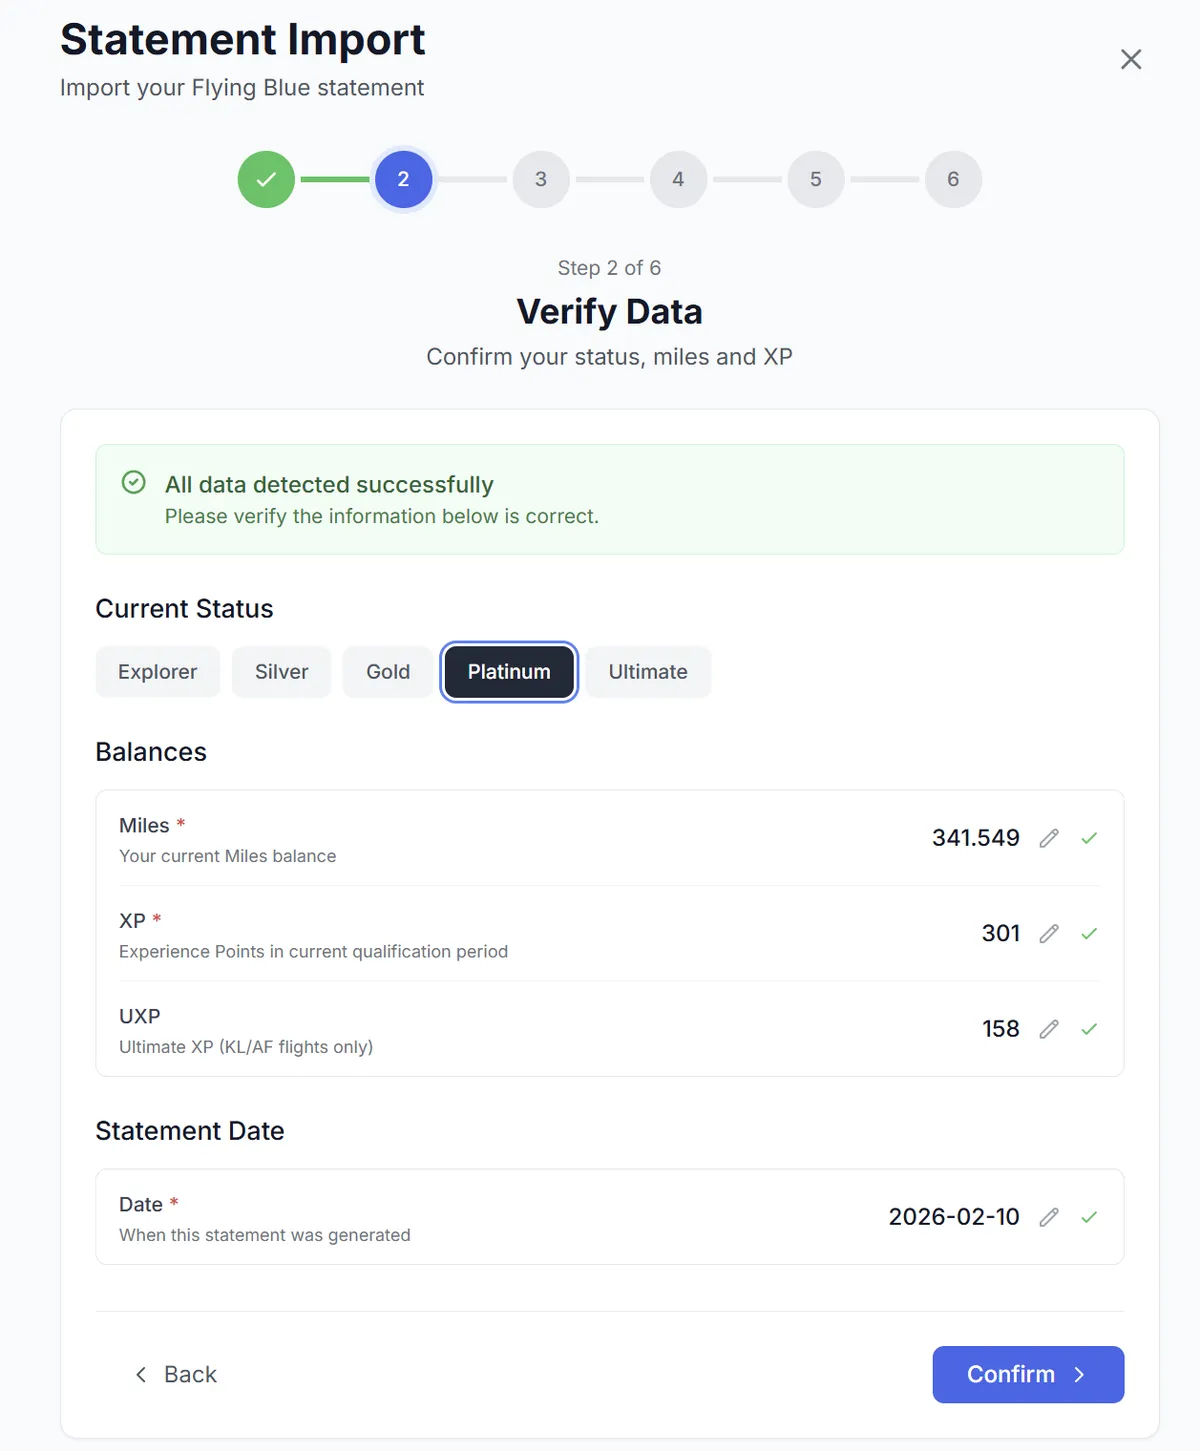Close the Statement Import dialog
This screenshot has height=1451, width=1200.
pos(1131,59)
